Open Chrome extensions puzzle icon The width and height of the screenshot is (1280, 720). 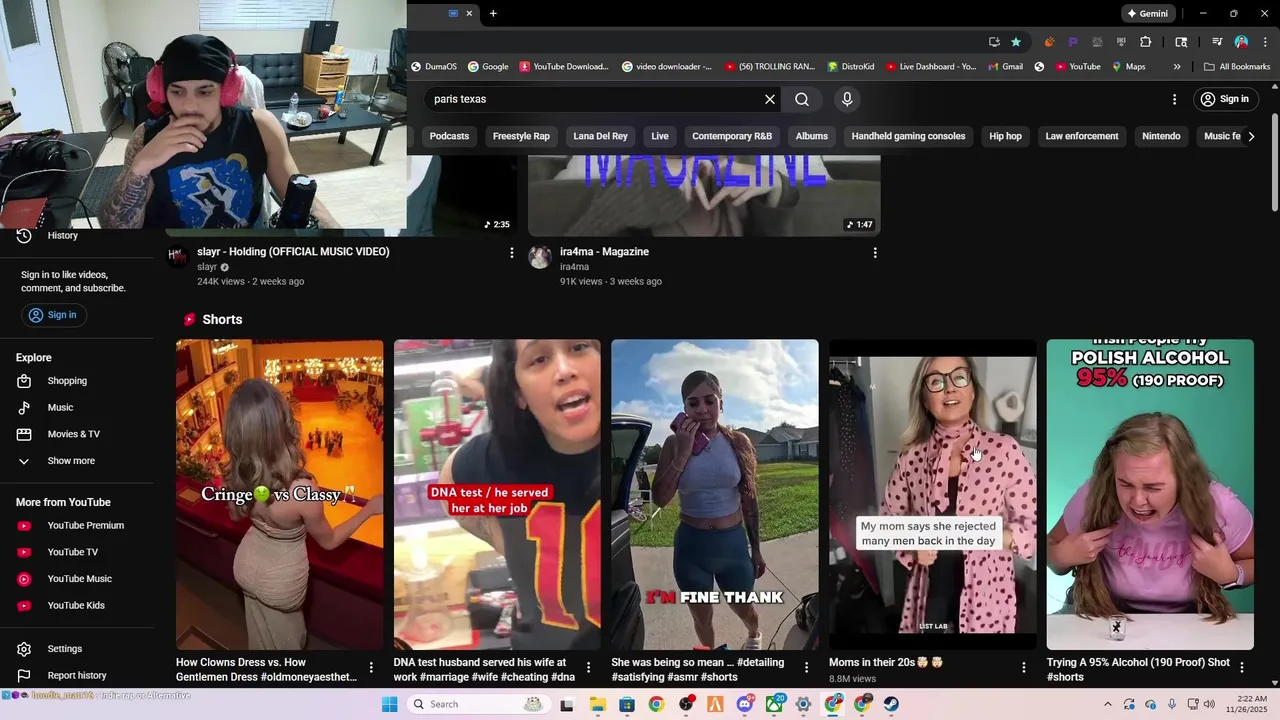pos(1146,42)
